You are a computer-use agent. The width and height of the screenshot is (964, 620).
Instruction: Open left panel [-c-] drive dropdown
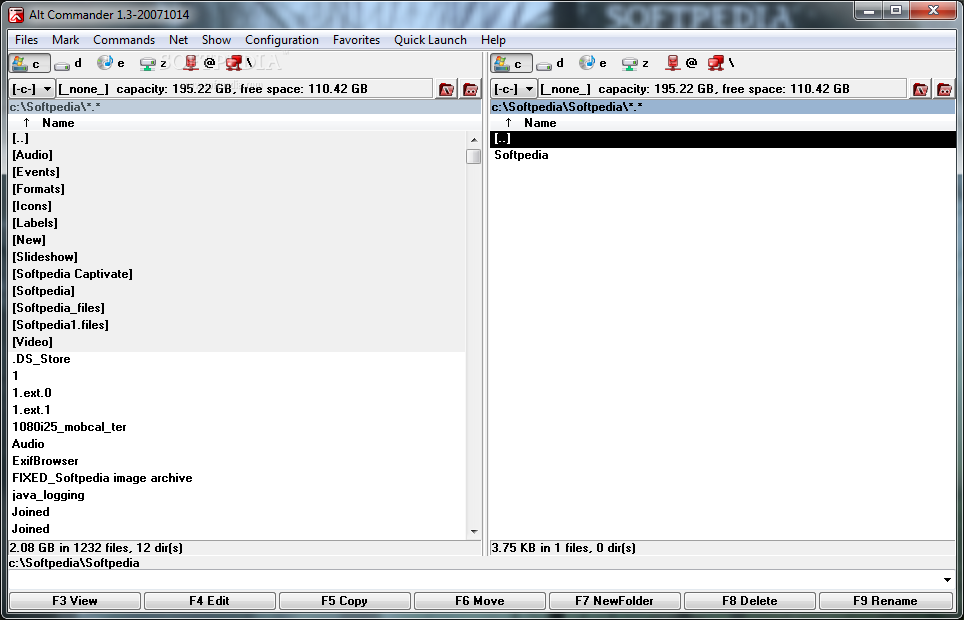(x=32, y=89)
